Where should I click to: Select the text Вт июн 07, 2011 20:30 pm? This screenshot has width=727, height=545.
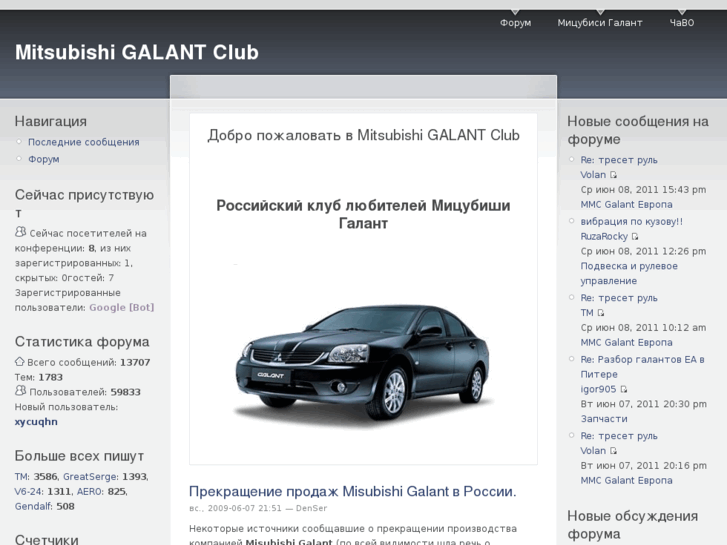click(x=644, y=404)
